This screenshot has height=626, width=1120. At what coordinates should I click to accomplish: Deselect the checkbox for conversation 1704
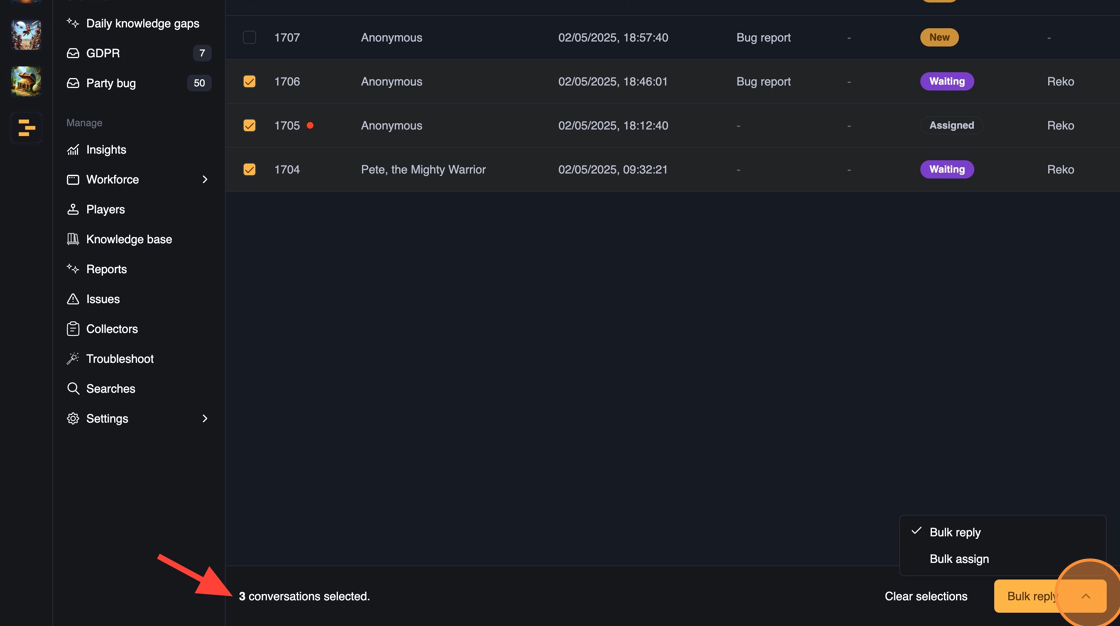pyautogui.click(x=249, y=170)
